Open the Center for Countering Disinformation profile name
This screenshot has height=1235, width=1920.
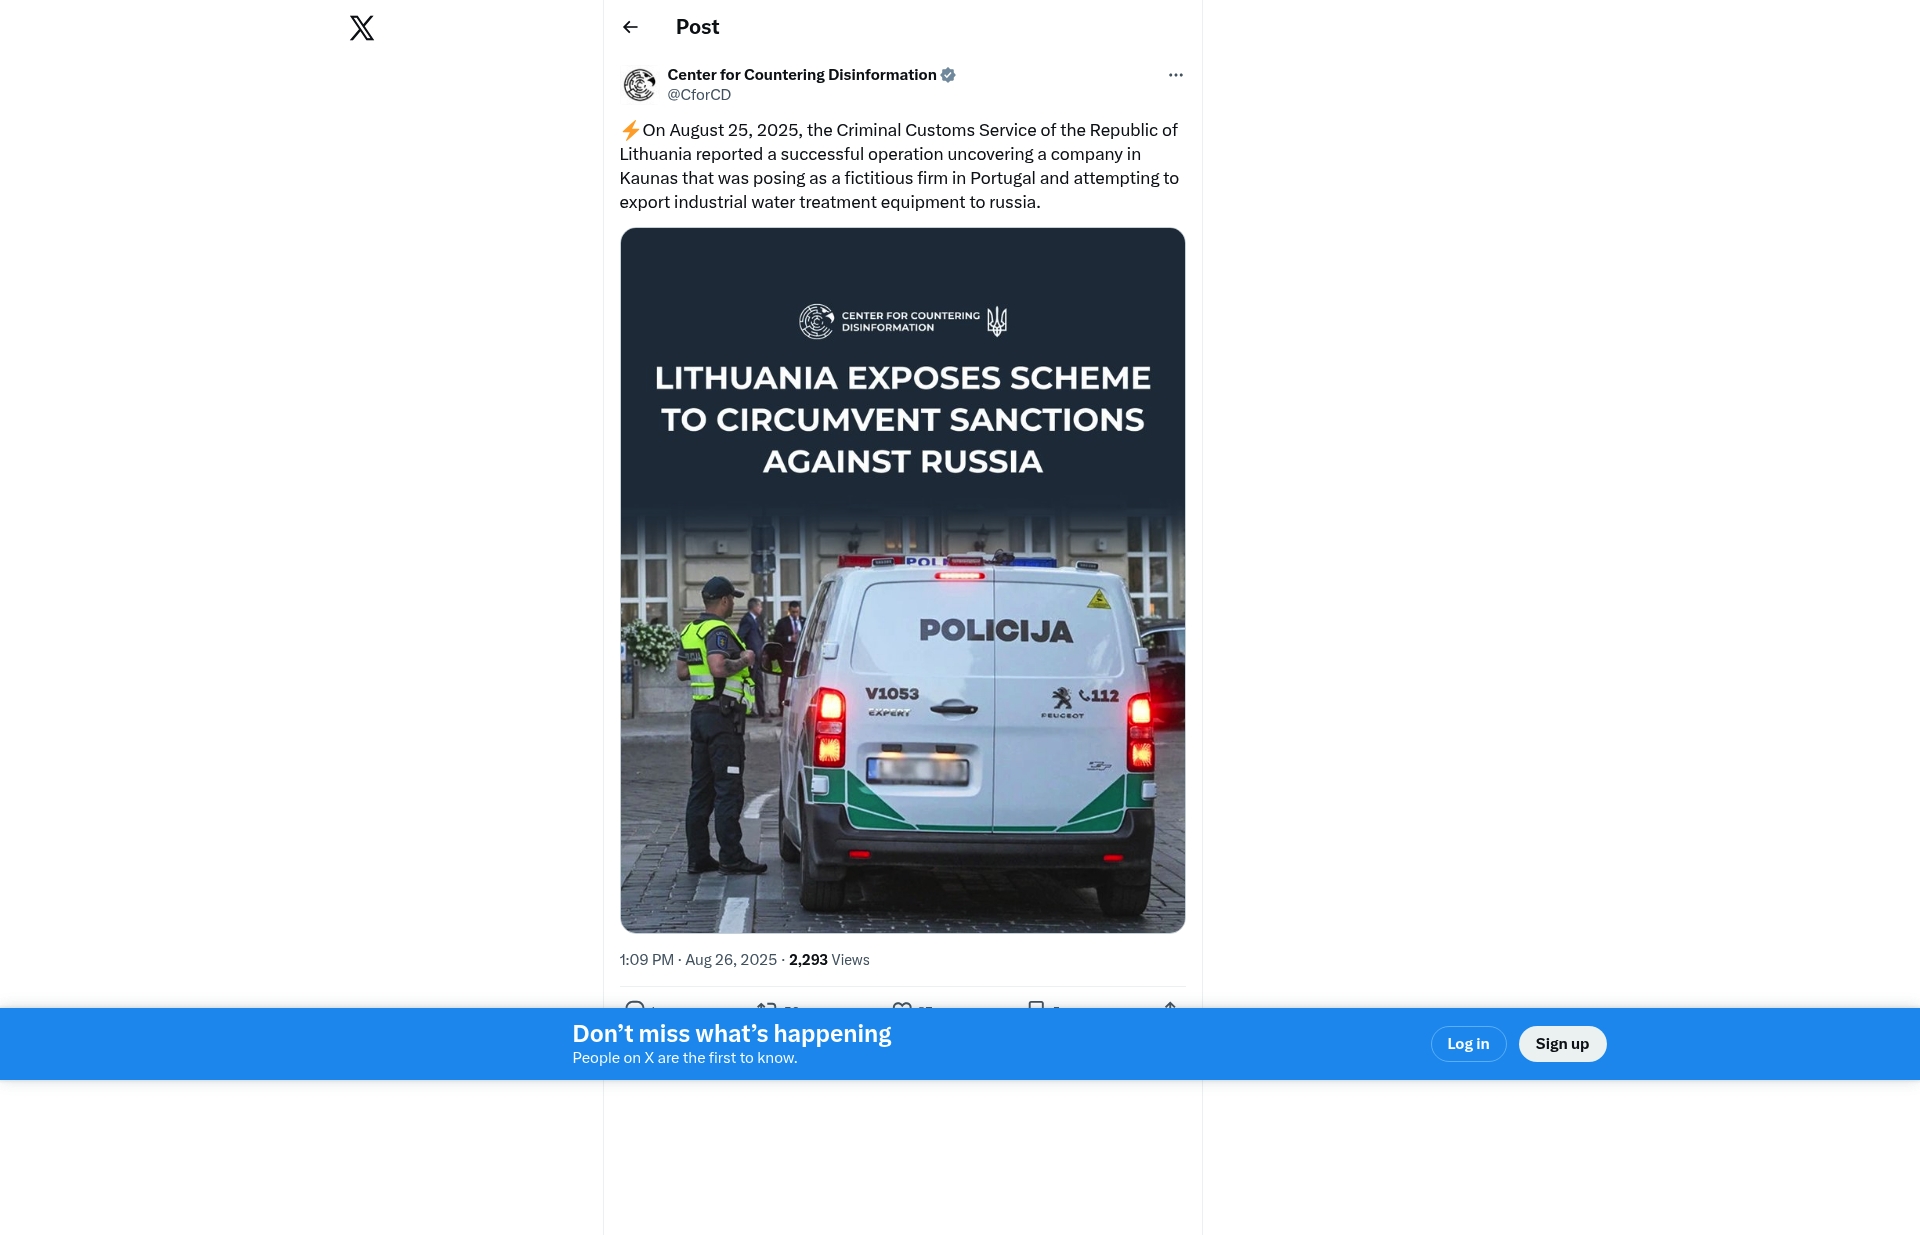801,75
